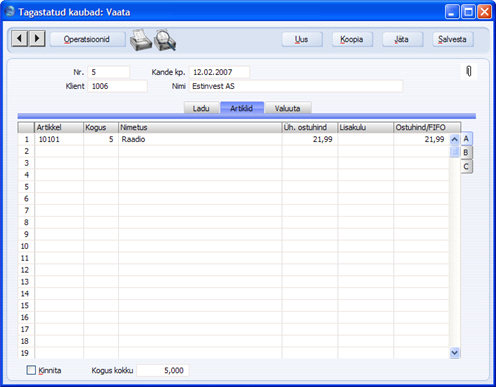Select Üh. ostuhind cell 21,99
This screenshot has width=496, height=387.
(310, 139)
